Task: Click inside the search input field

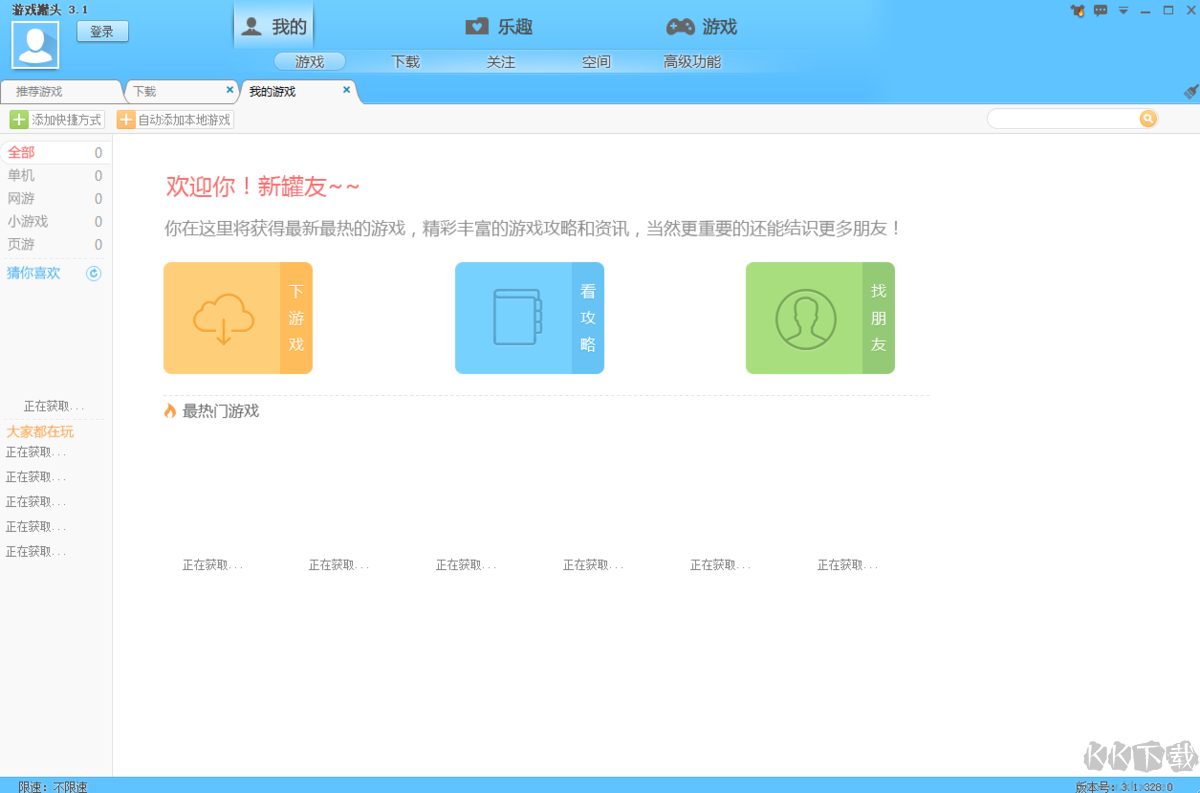Action: (x=1060, y=118)
